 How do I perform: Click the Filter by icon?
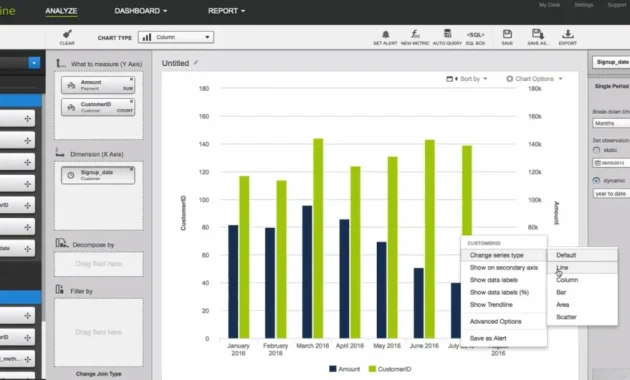click(59, 289)
